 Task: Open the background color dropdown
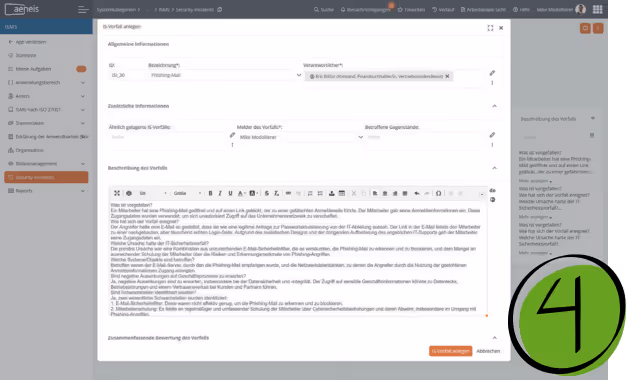pyautogui.click(x=253, y=193)
